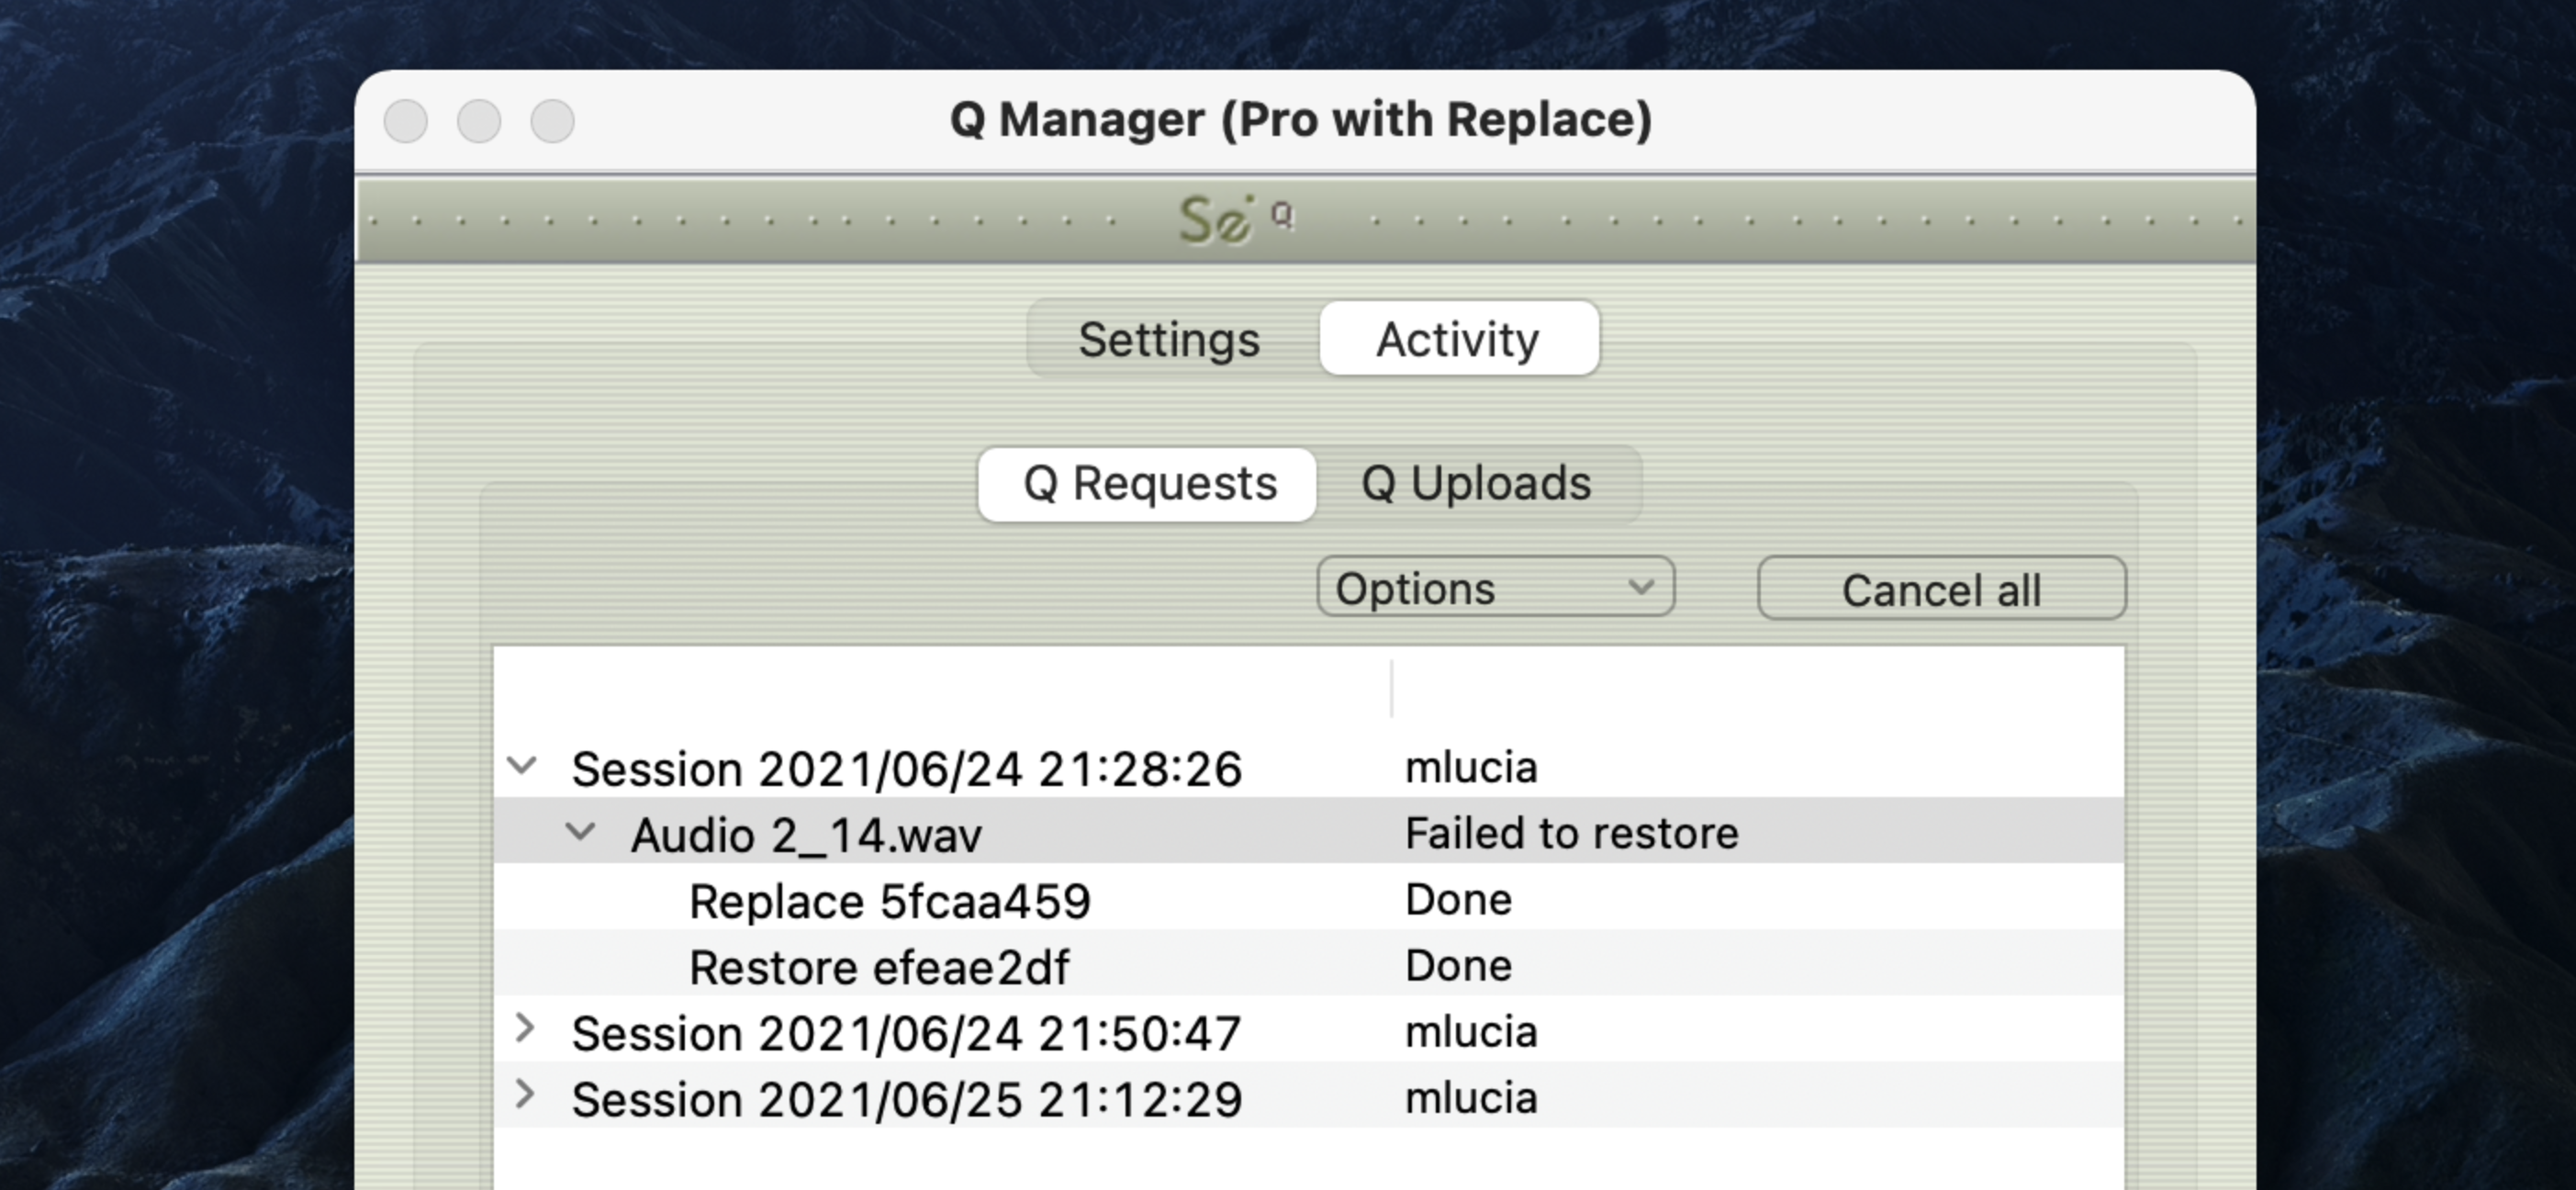
Task: Select the Replace 5fcaa459 entry
Action: coord(889,901)
